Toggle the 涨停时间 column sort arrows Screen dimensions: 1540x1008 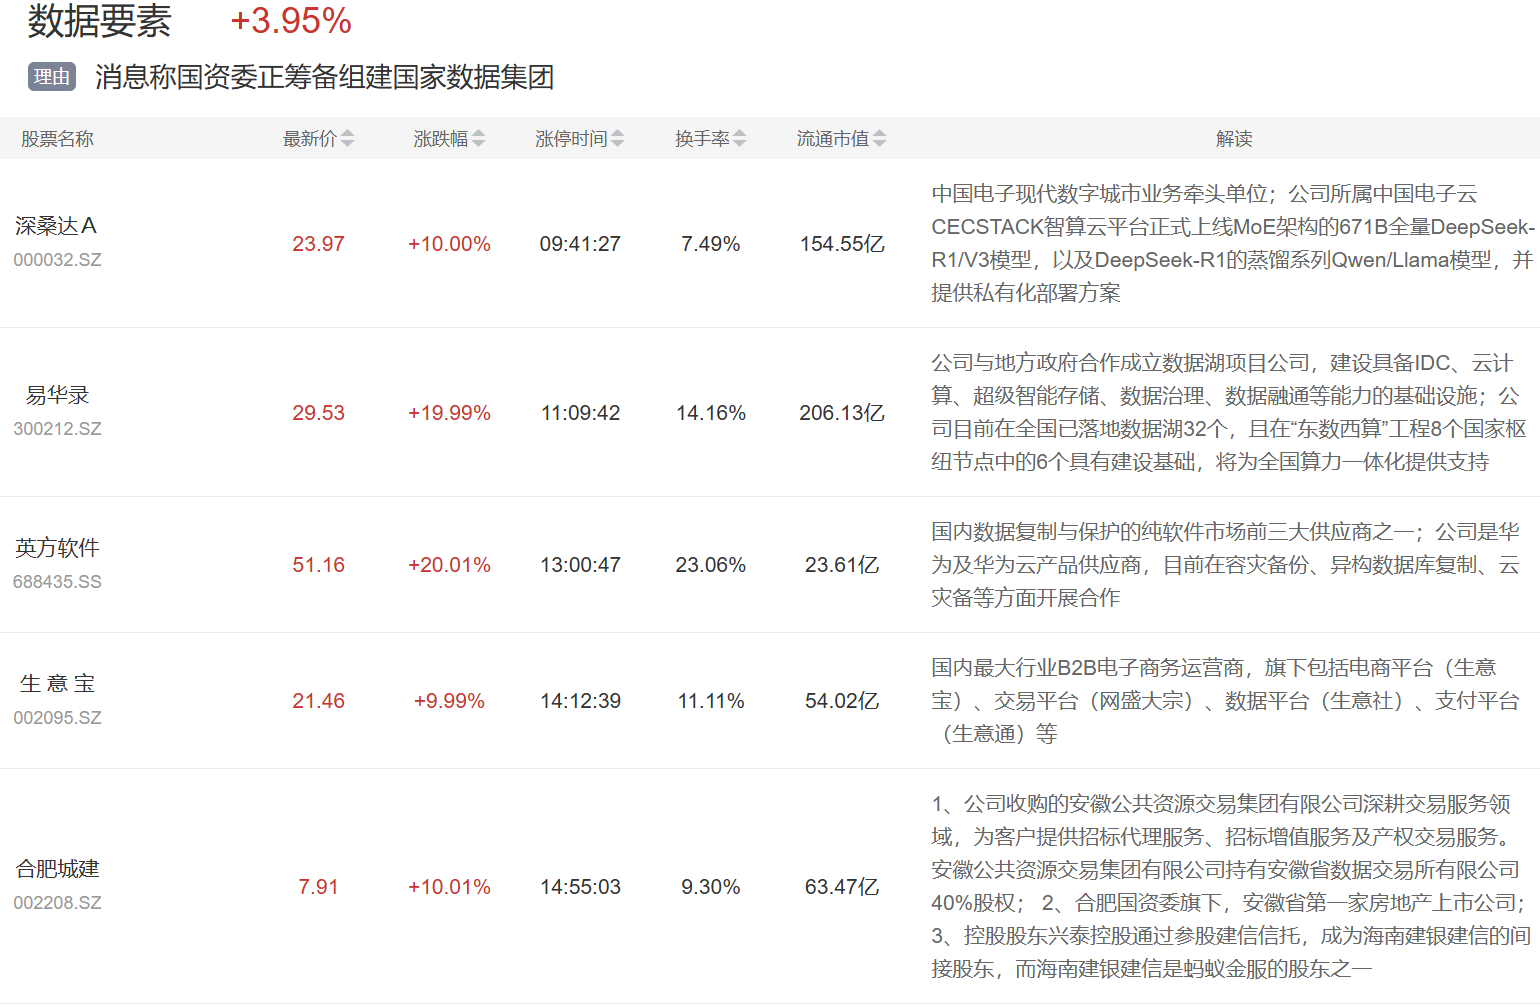[617, 139]
